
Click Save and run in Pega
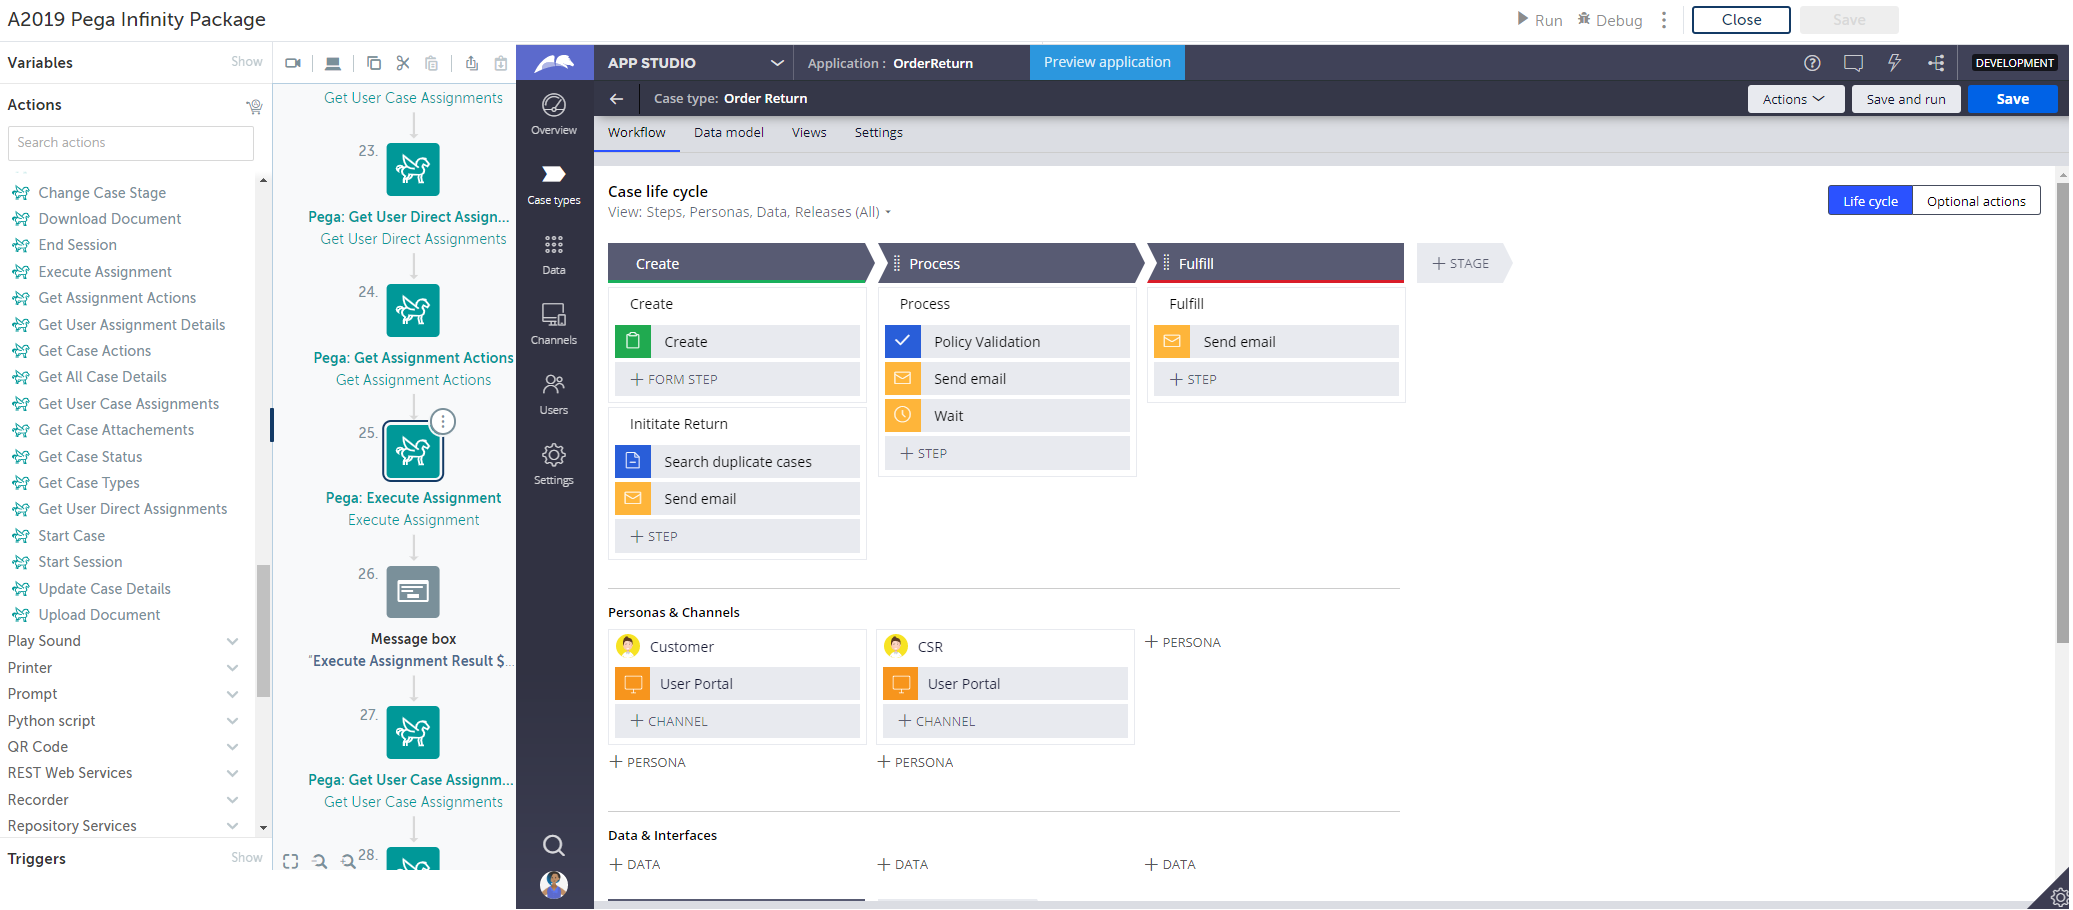1906,99
